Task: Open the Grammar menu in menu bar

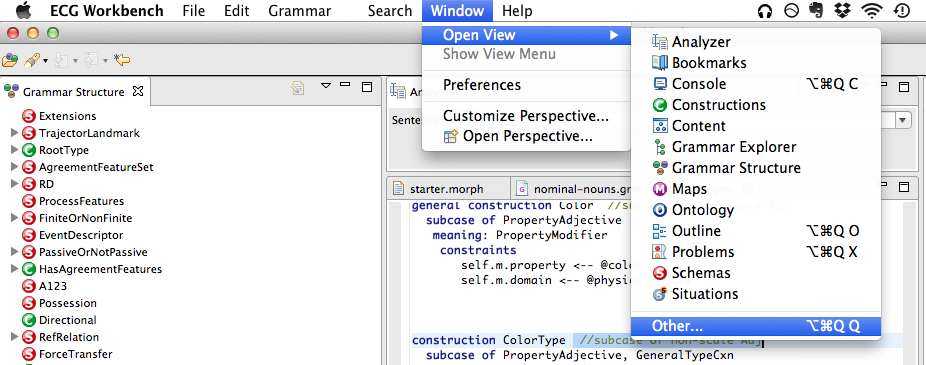Action: (299, 11)
